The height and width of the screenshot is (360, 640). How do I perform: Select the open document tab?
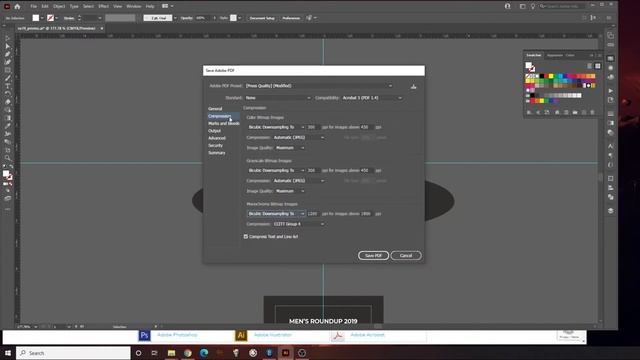point(60,29)
